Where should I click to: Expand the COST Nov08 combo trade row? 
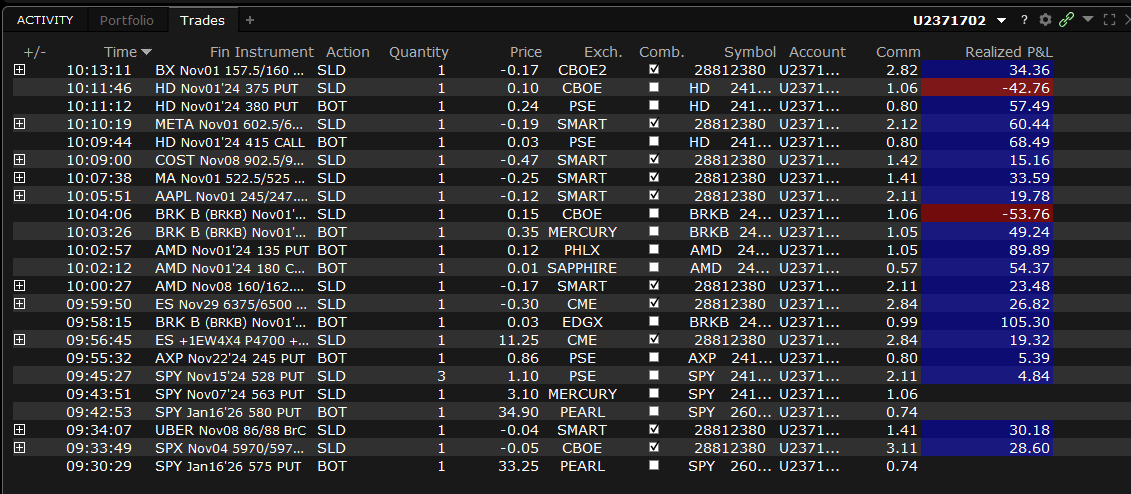[19, 160]
